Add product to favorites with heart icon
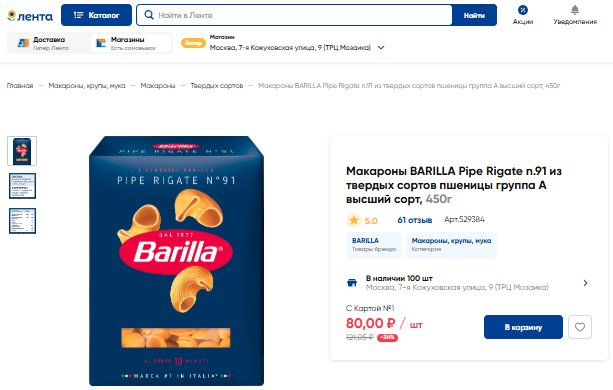The width and height of the screenshot is (613, 390). click(x=580, y=327)
